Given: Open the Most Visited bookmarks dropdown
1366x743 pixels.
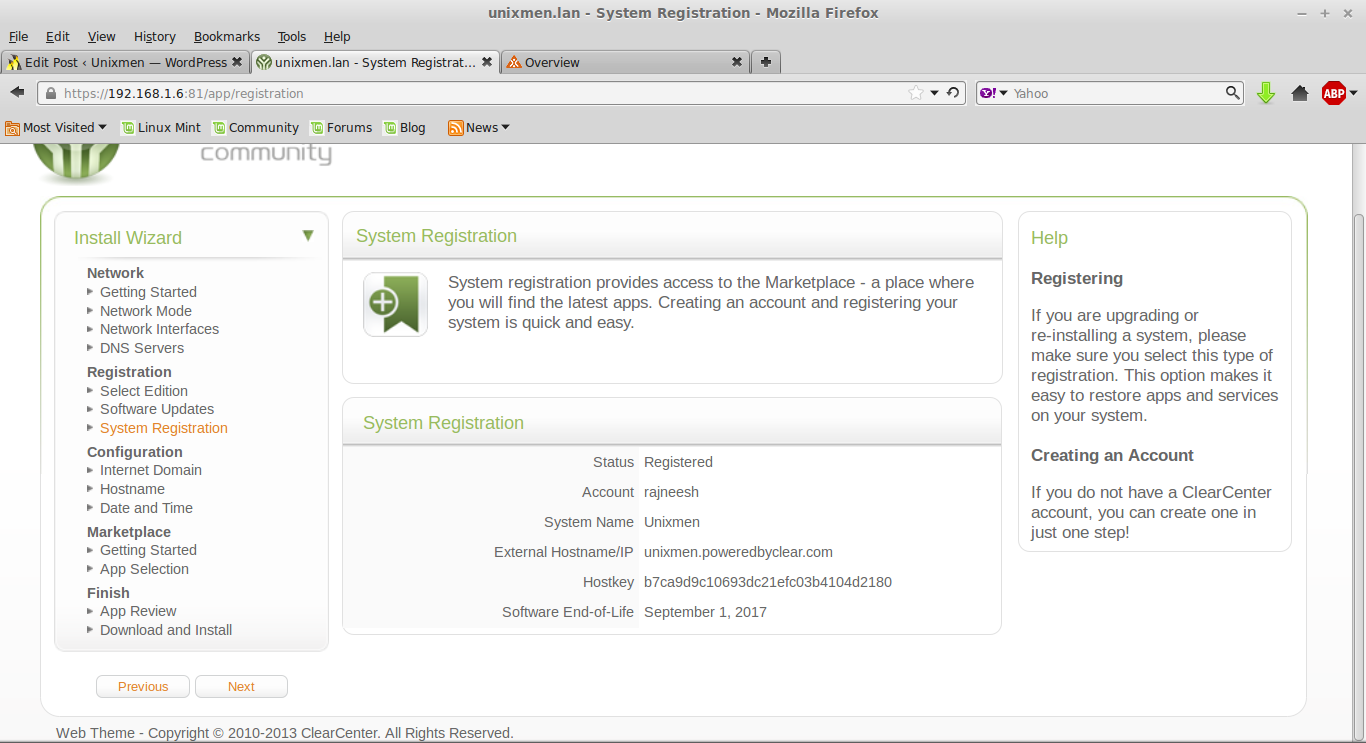Looking at the screenshot, I should 56,127.
